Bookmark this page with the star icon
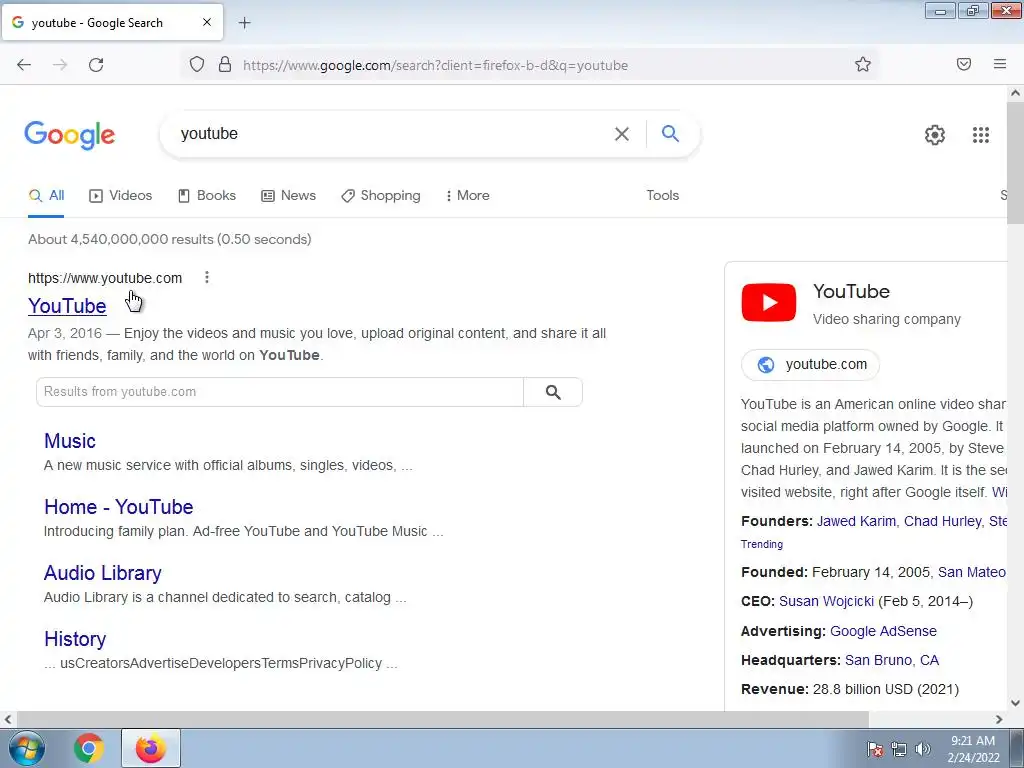Screen dimensions: 1024x768 [x=863, y=64]
